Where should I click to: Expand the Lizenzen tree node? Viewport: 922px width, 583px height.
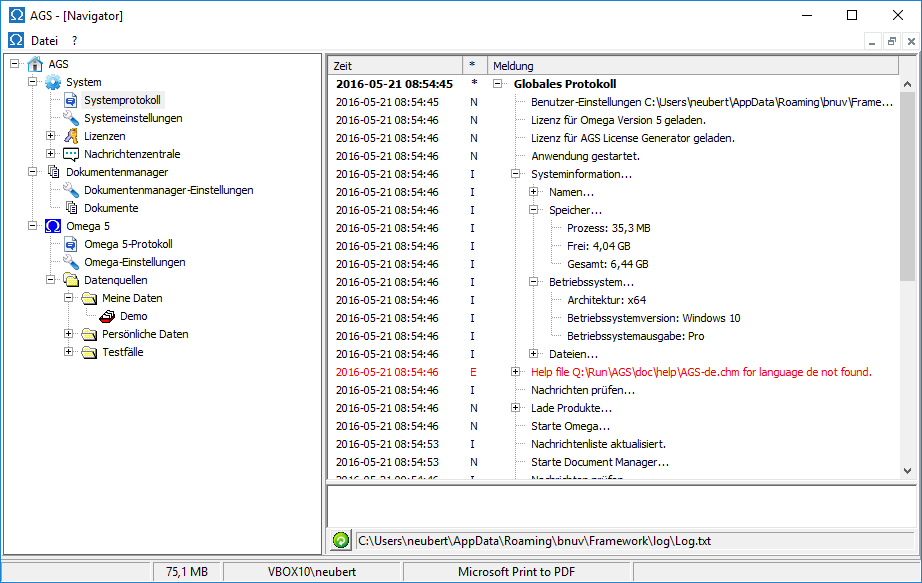pyautogui.click(x=51, y=136)
